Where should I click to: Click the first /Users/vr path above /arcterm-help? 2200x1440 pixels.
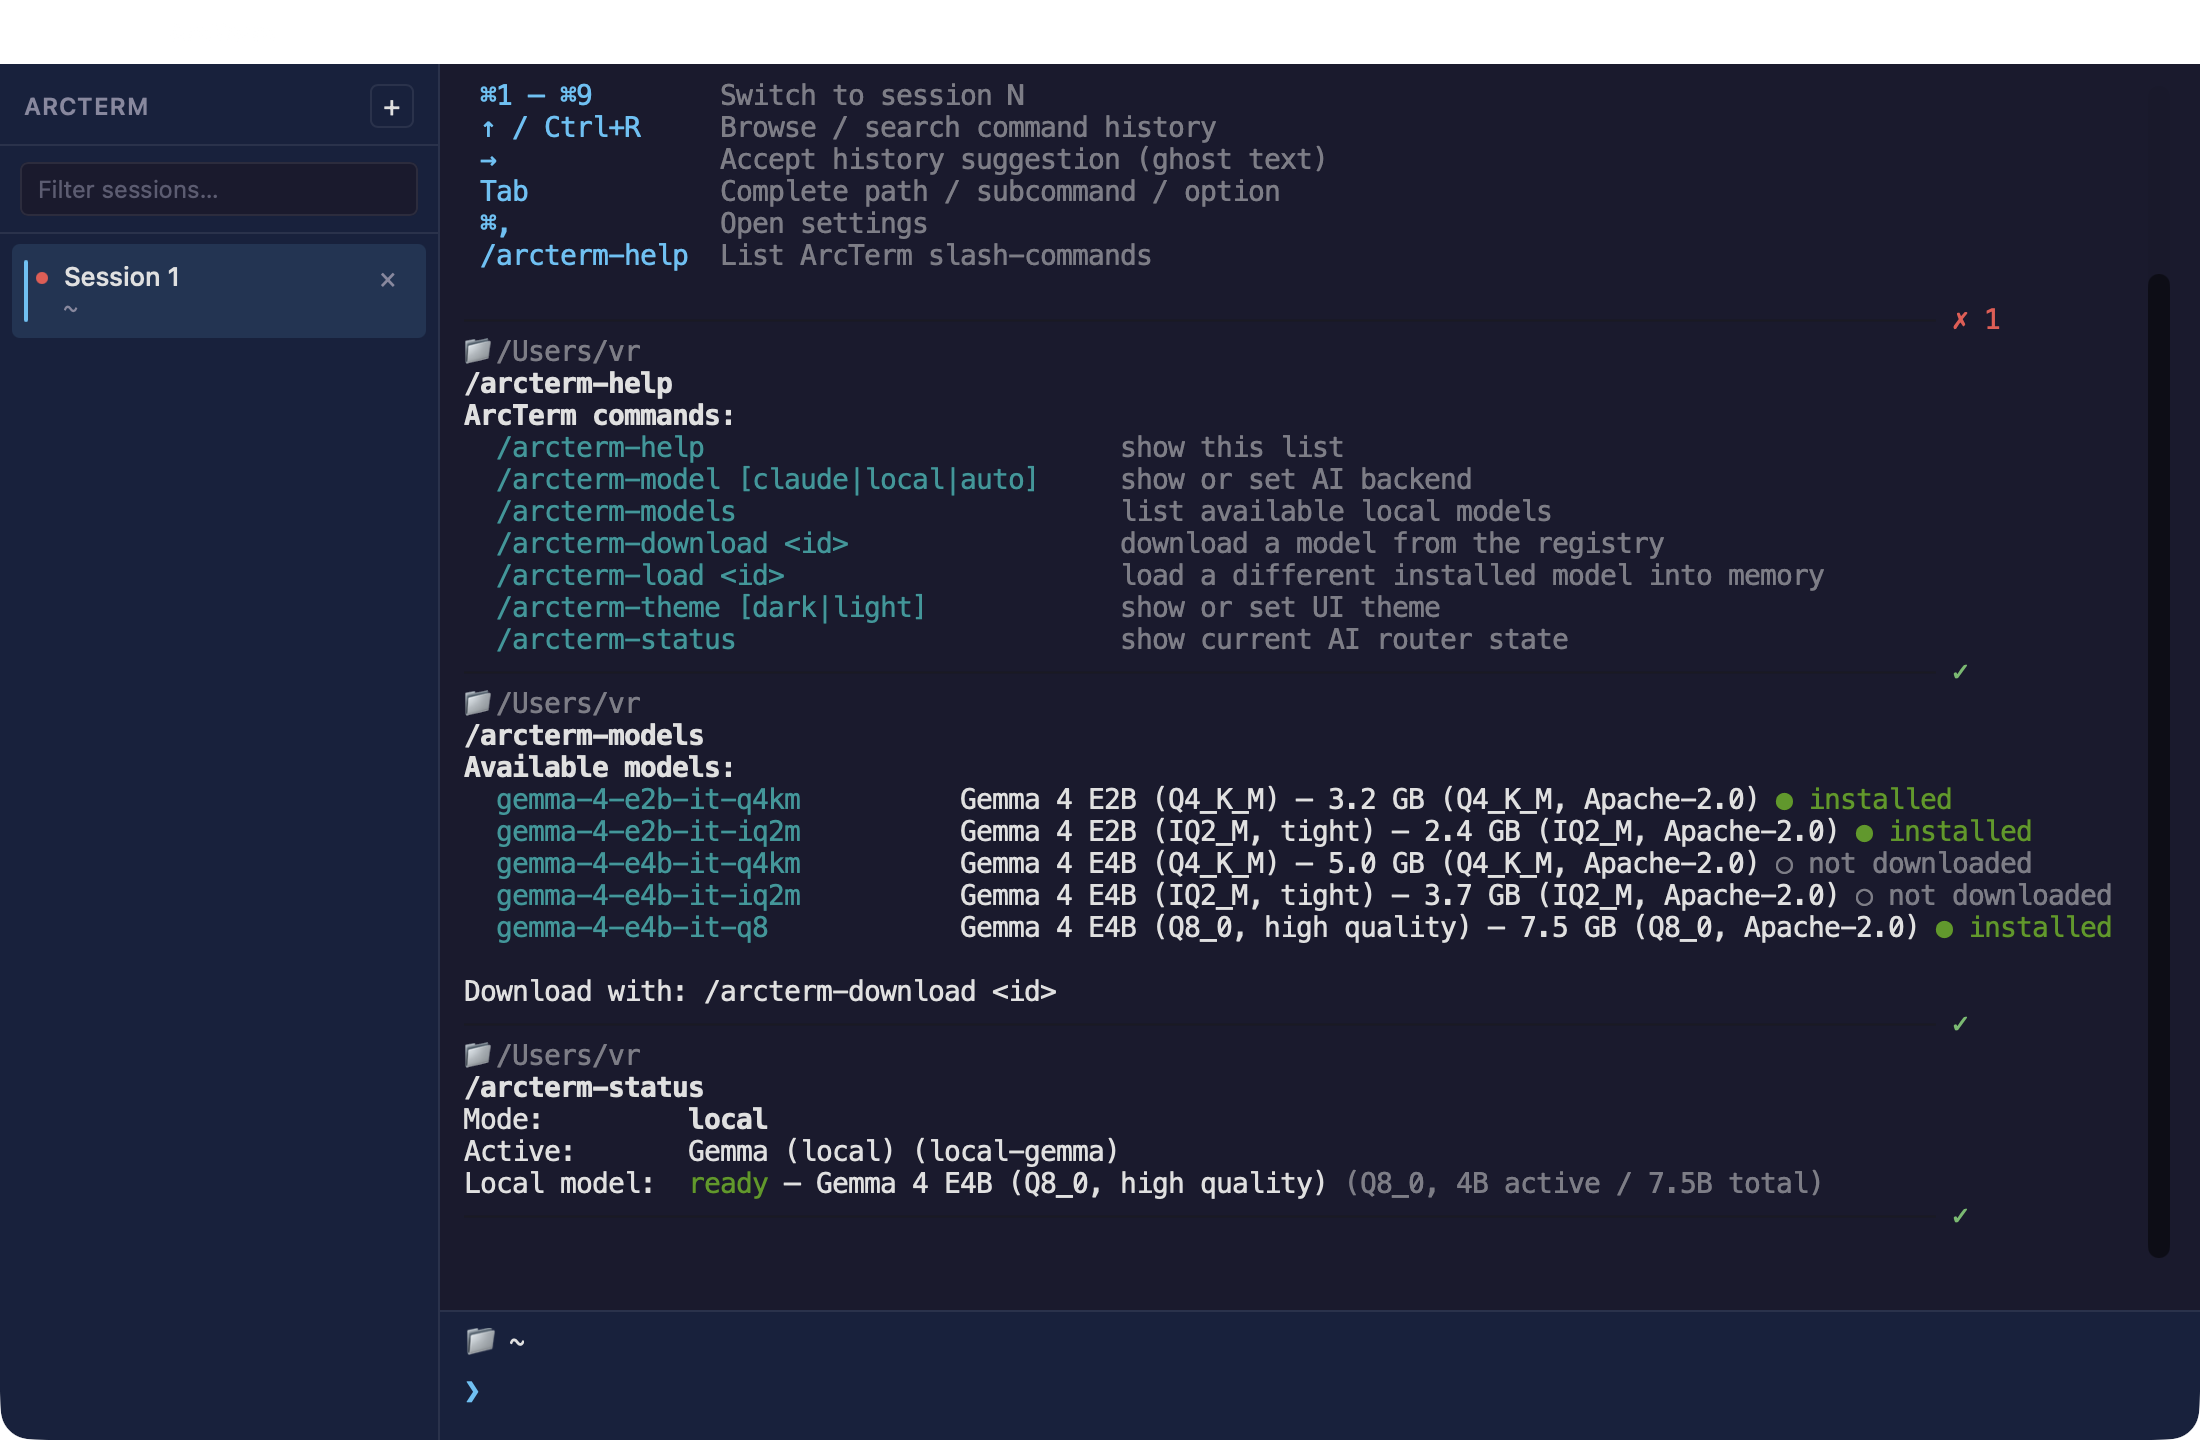(568, 352)
